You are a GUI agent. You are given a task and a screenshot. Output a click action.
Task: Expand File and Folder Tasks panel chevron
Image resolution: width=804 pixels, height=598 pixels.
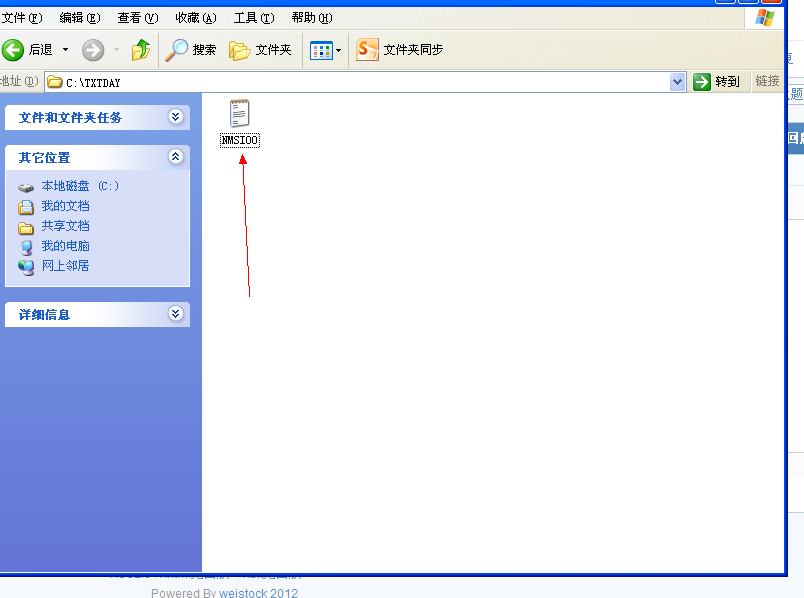click(x=175, y=117)
